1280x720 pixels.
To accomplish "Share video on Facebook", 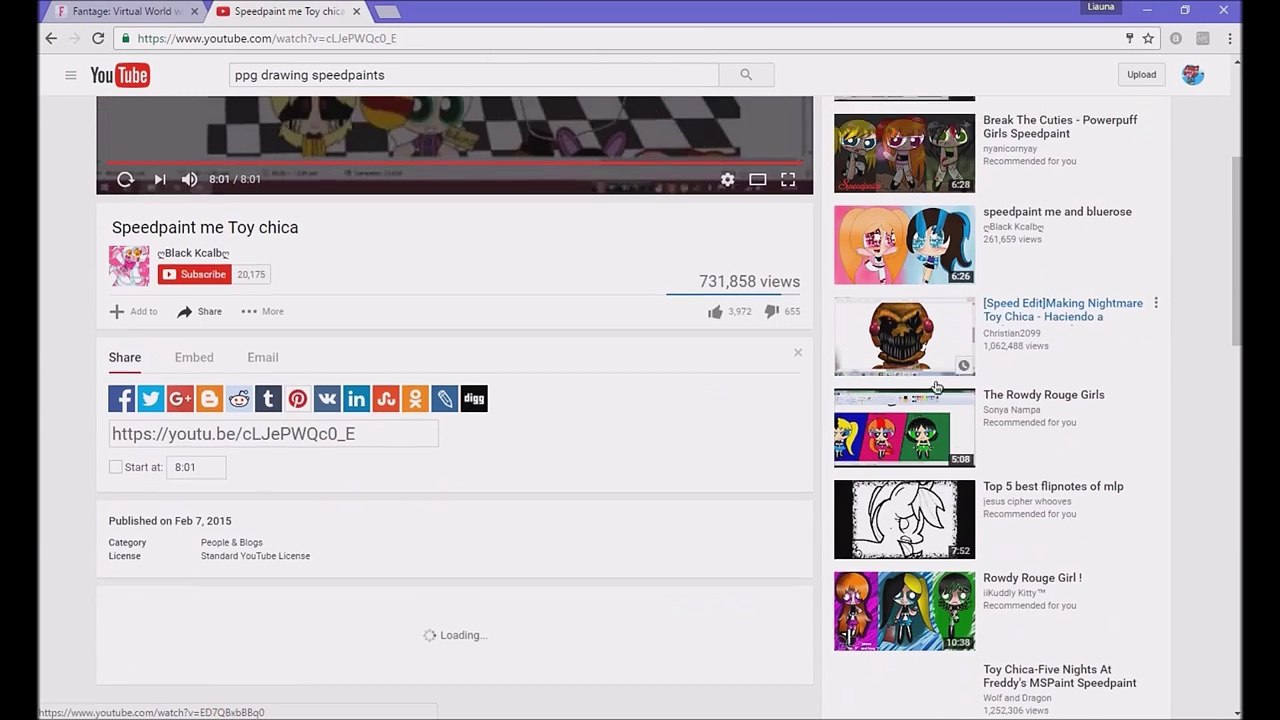I will [122, 399].
